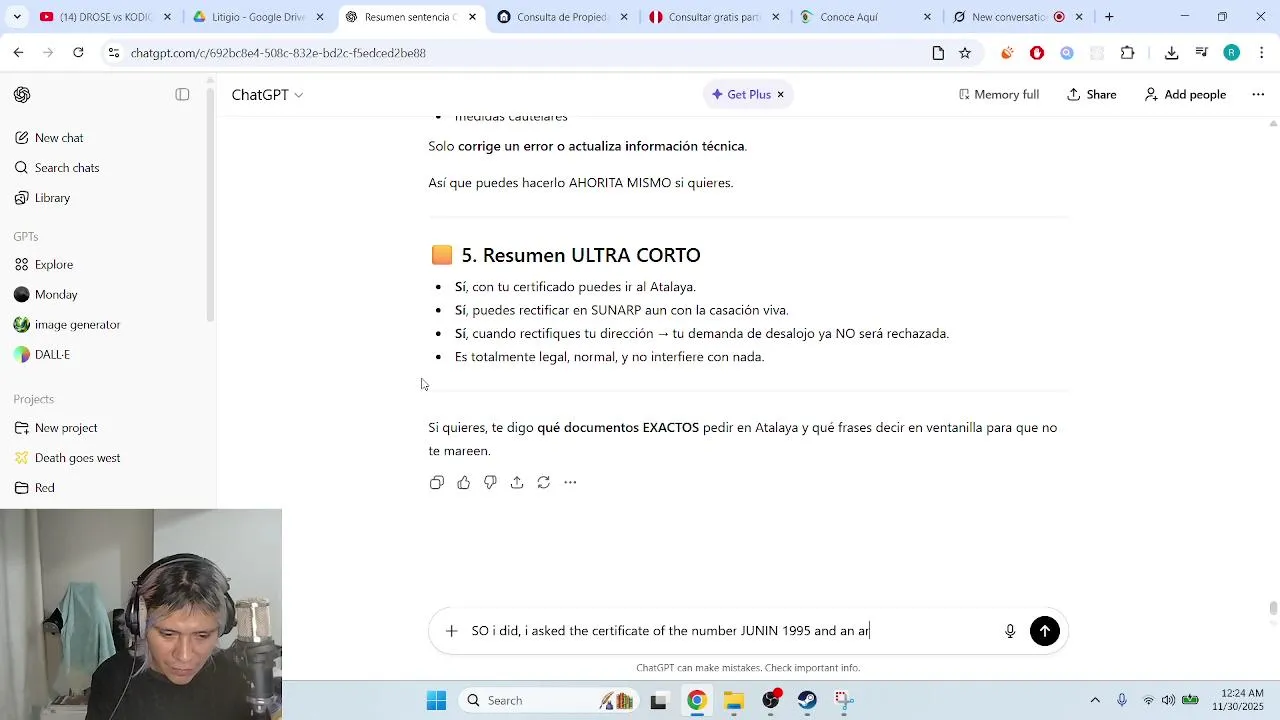Click the chat page vertical scrollbar
This screenshot has height=720, width=1280.
[x=1273, y=608]
